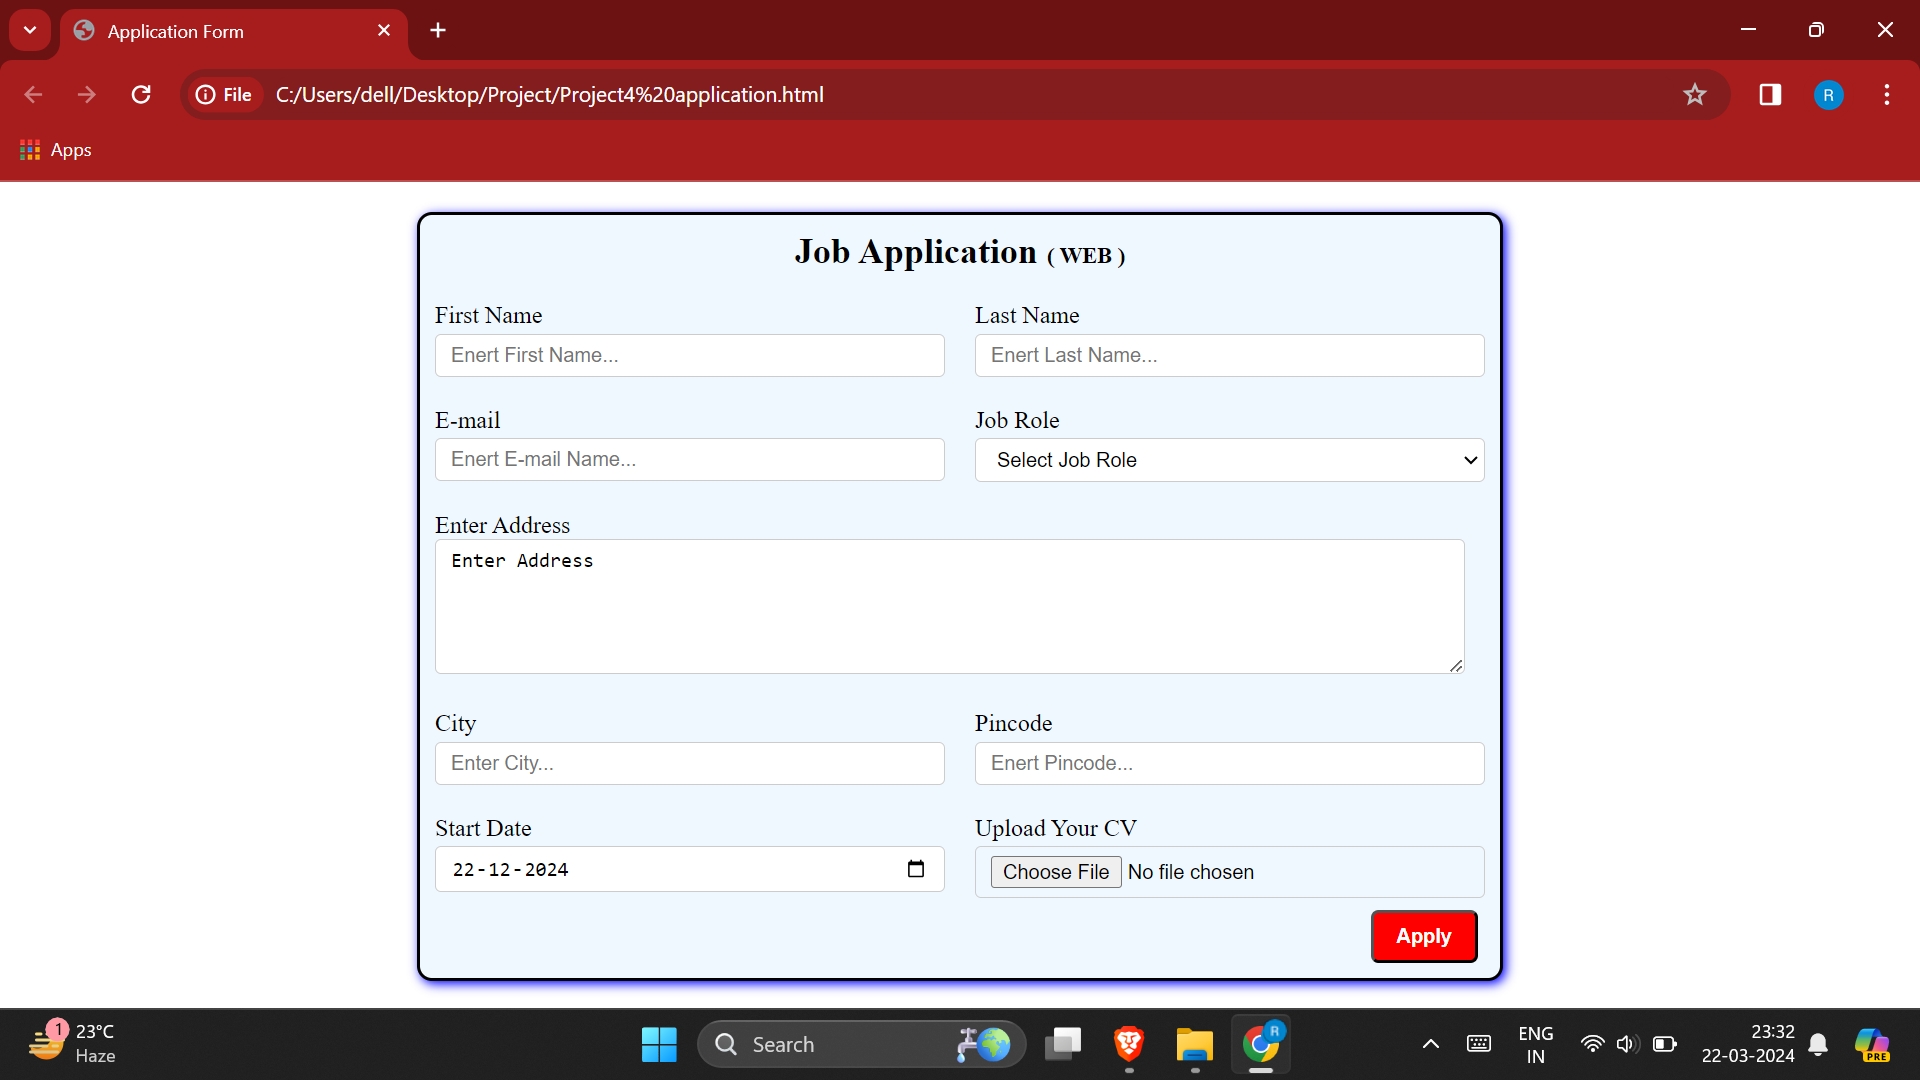Viewport: 1920px width, 1080px height.
Task: Open the Apps bookmarks shortcut
Action: pos(56,150)
